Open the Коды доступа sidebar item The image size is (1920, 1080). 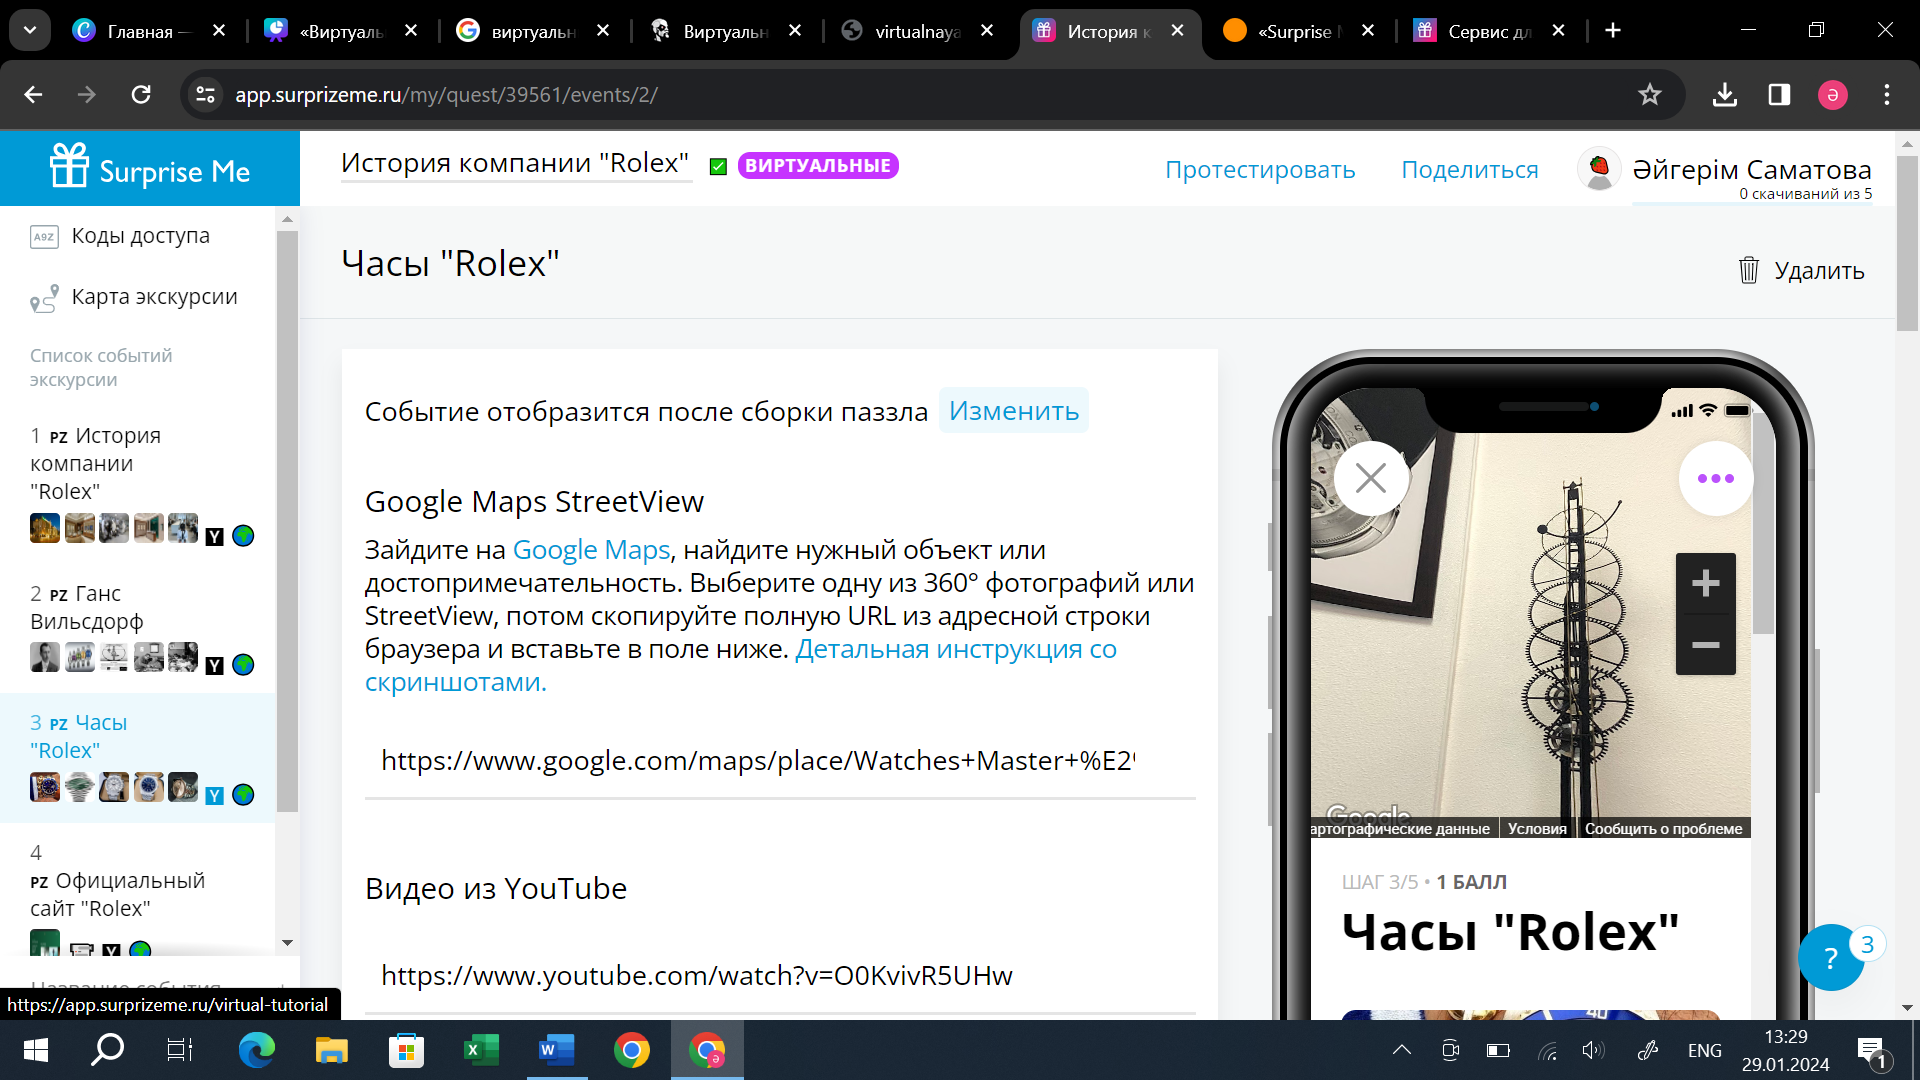(x=140, y=236)
